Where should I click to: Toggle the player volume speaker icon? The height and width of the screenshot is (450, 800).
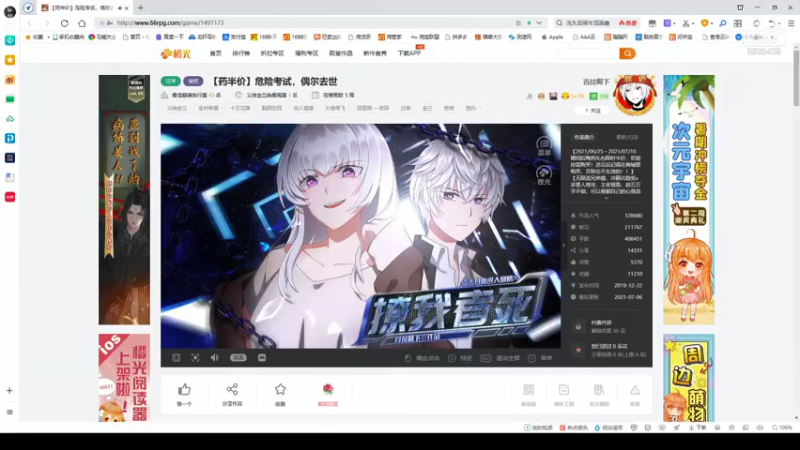[214, 358]
